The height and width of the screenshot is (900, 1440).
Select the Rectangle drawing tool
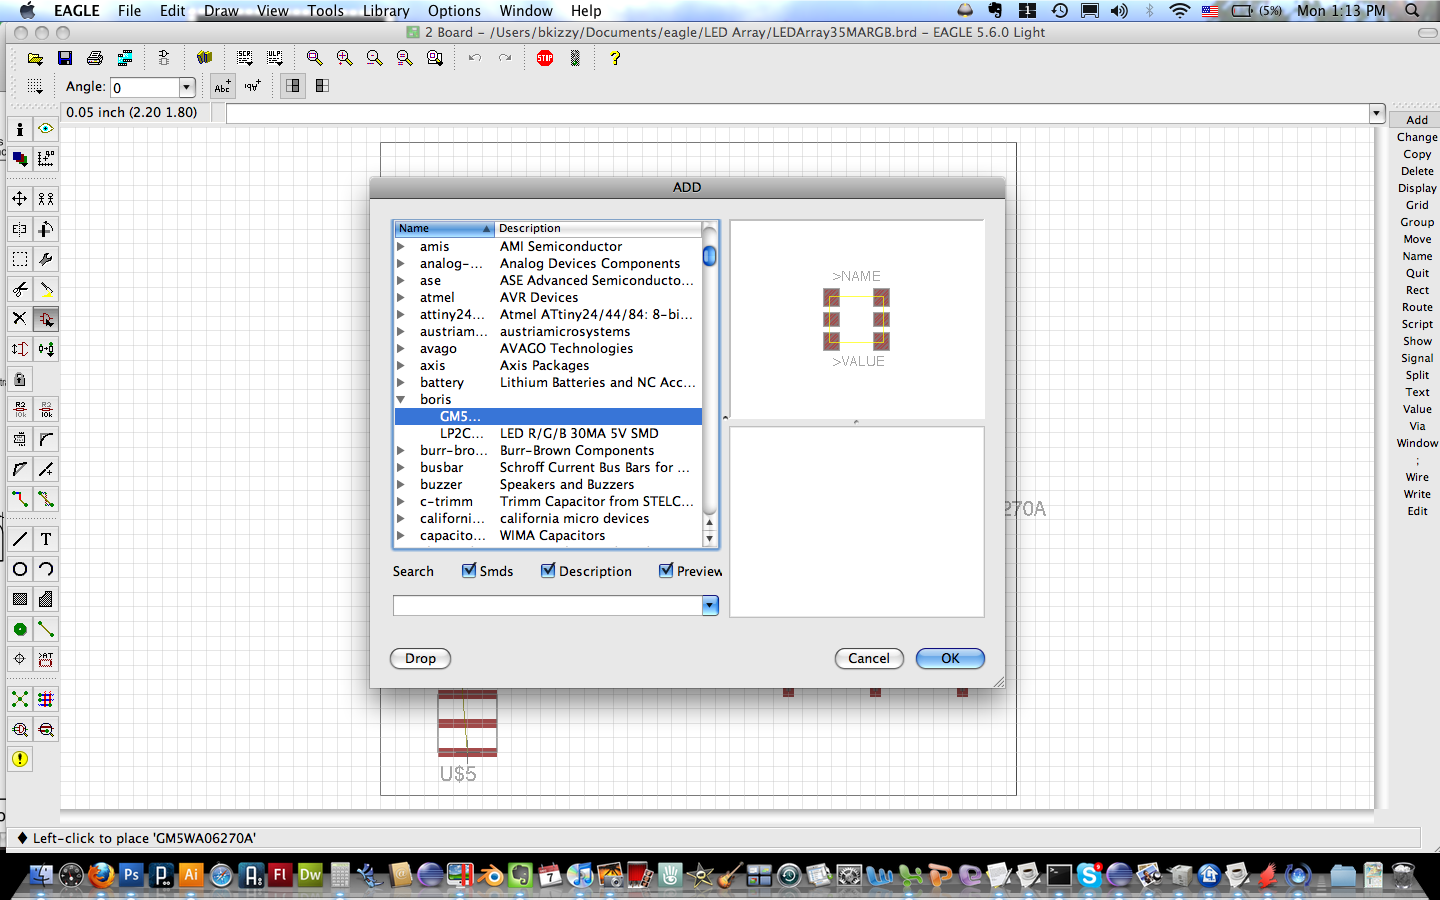tap(20, 599)
